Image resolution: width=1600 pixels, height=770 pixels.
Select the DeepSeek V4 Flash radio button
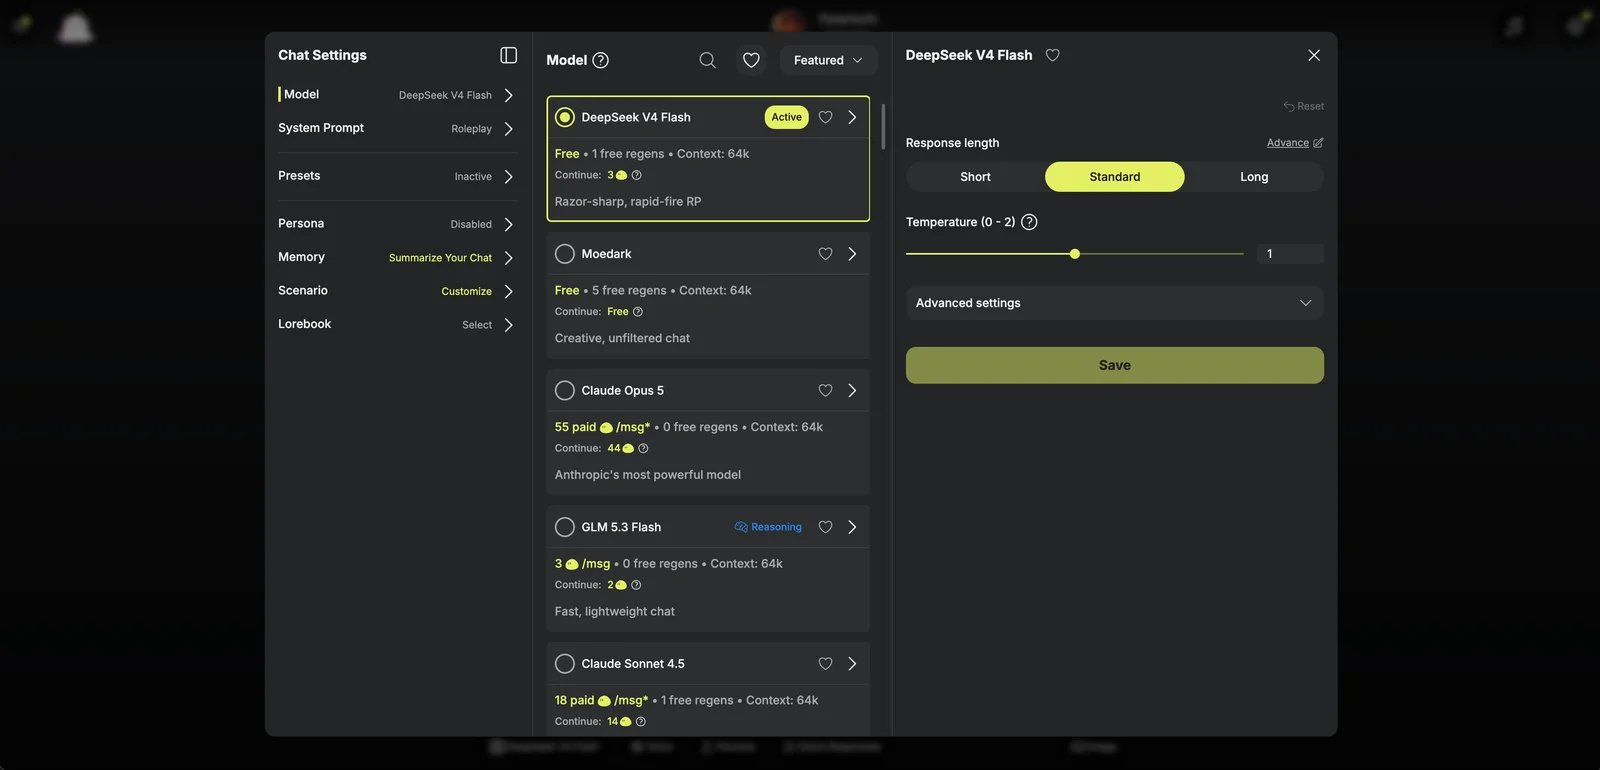coord(565,117)
